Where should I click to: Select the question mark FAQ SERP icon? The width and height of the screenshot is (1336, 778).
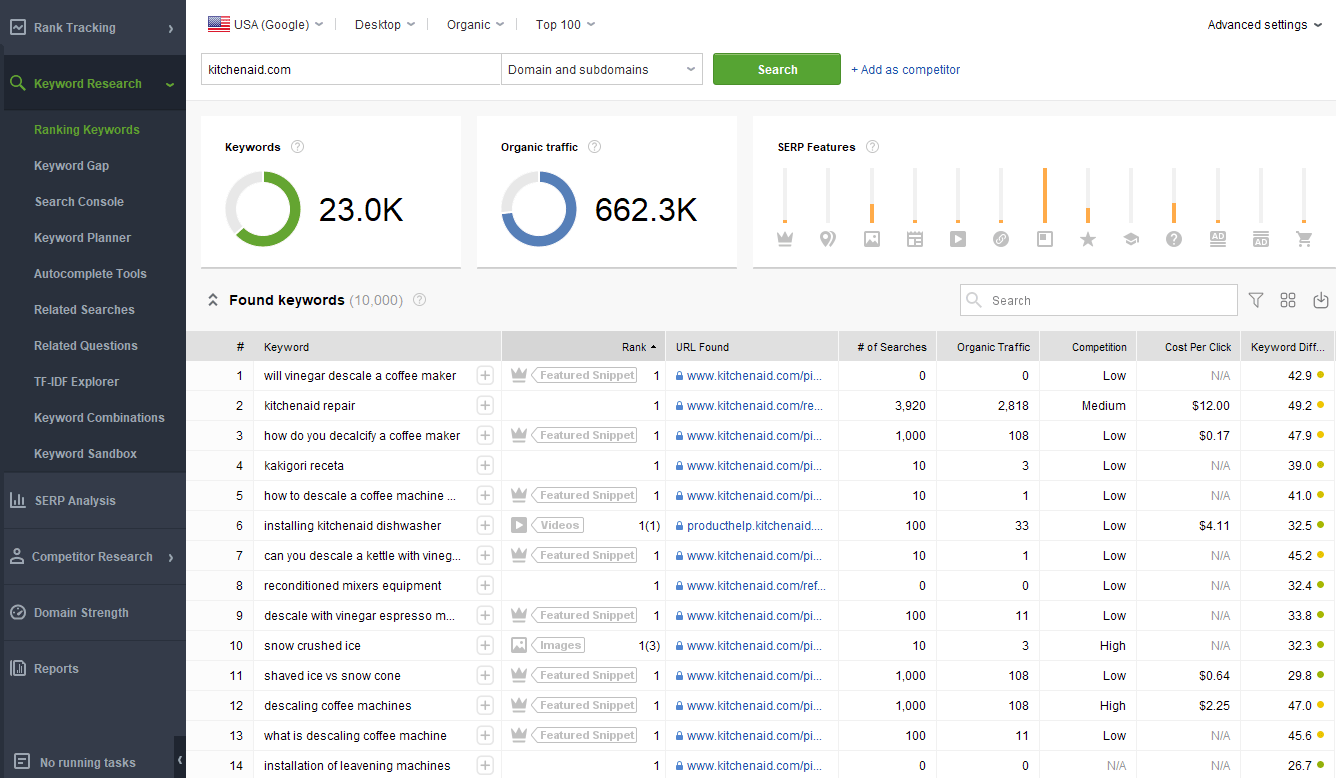point(1174,239)
